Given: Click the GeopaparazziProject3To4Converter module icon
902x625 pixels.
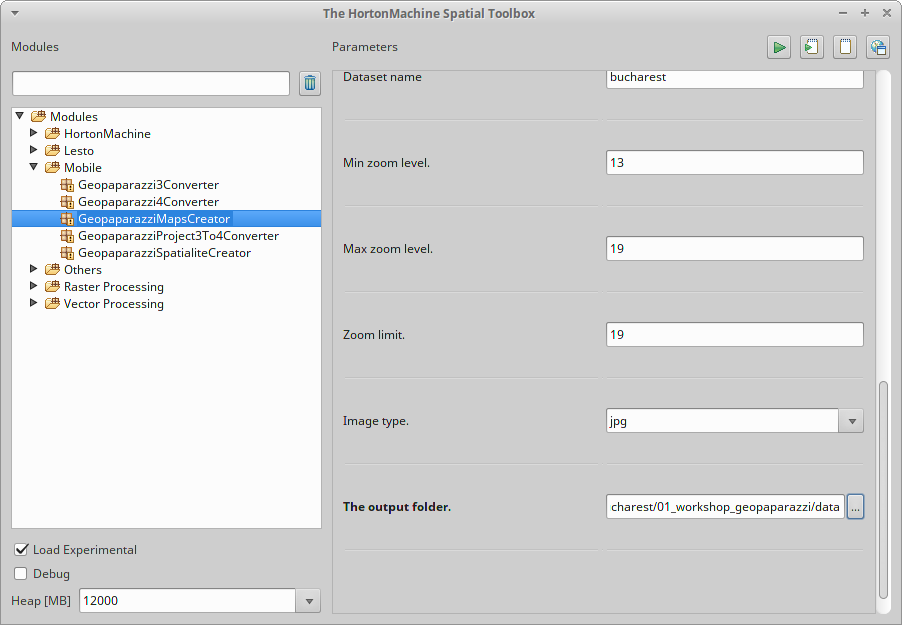Looking at the screenshot, I should coord(67,236).
